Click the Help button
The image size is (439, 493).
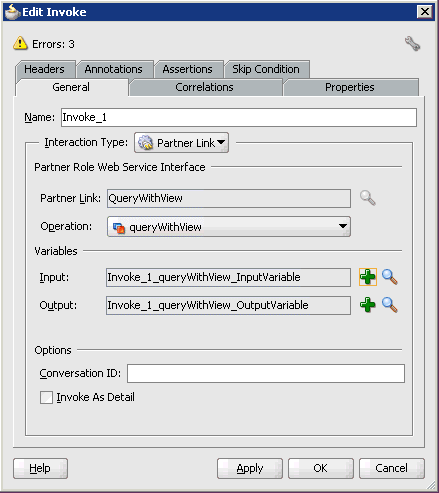pos(40,468)
